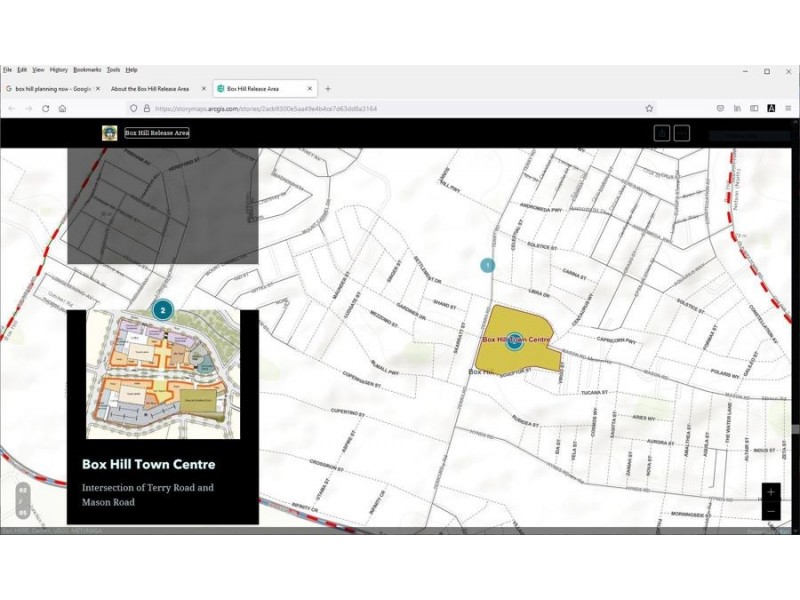
Task: Switch to the 'box hill planning nsw' Google tab
Action: pos(48,88)
